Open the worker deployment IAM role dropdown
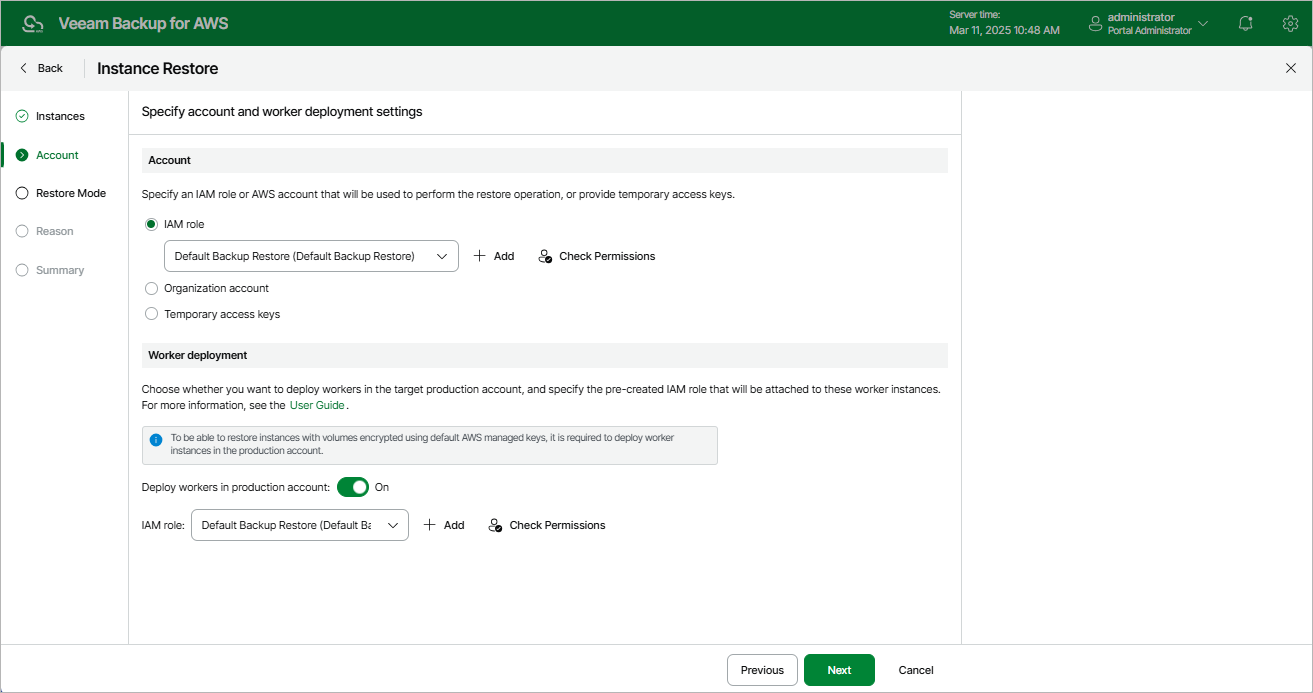This screenshot has height=693, width=1313. click(x=299, y=524)
